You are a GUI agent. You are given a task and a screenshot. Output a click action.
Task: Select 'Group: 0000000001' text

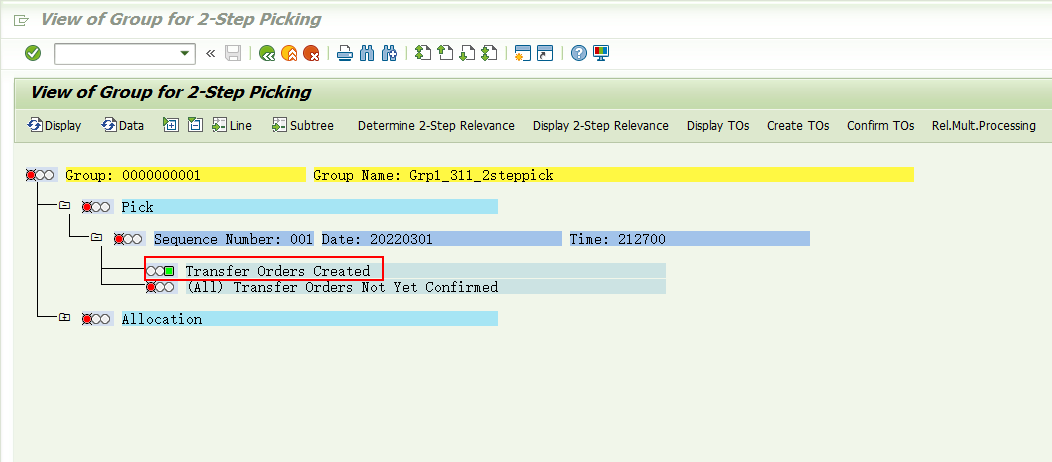coord(133,176)
